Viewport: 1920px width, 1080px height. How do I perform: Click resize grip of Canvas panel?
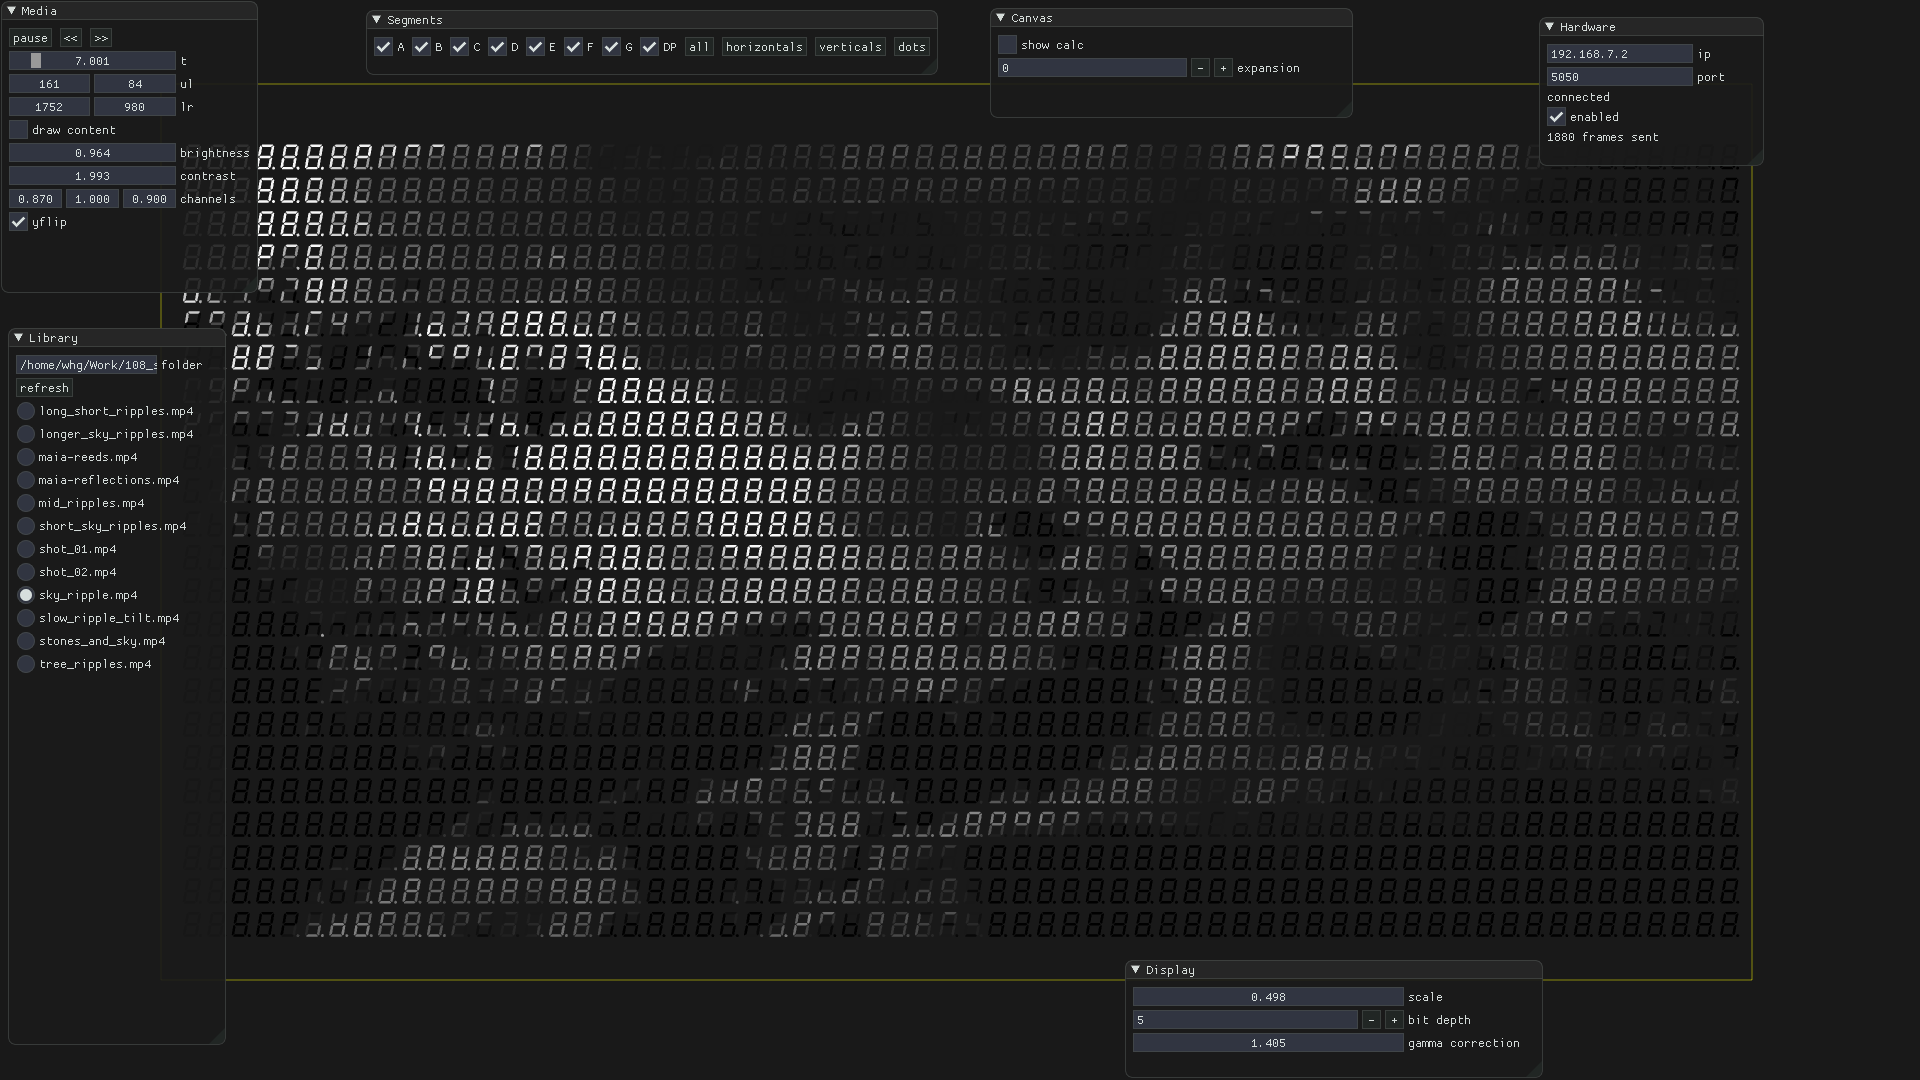tap(1345, 110)
